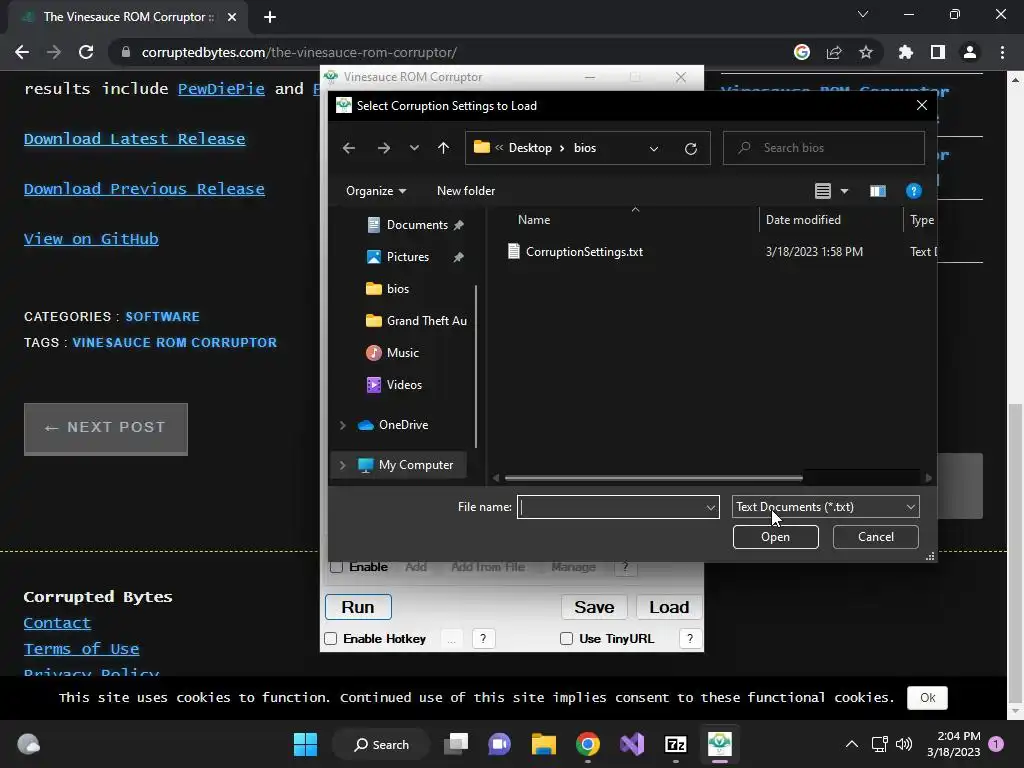Click Load in ROM Corruptor
Screen dimensions: 1024x768
[669, 607]
